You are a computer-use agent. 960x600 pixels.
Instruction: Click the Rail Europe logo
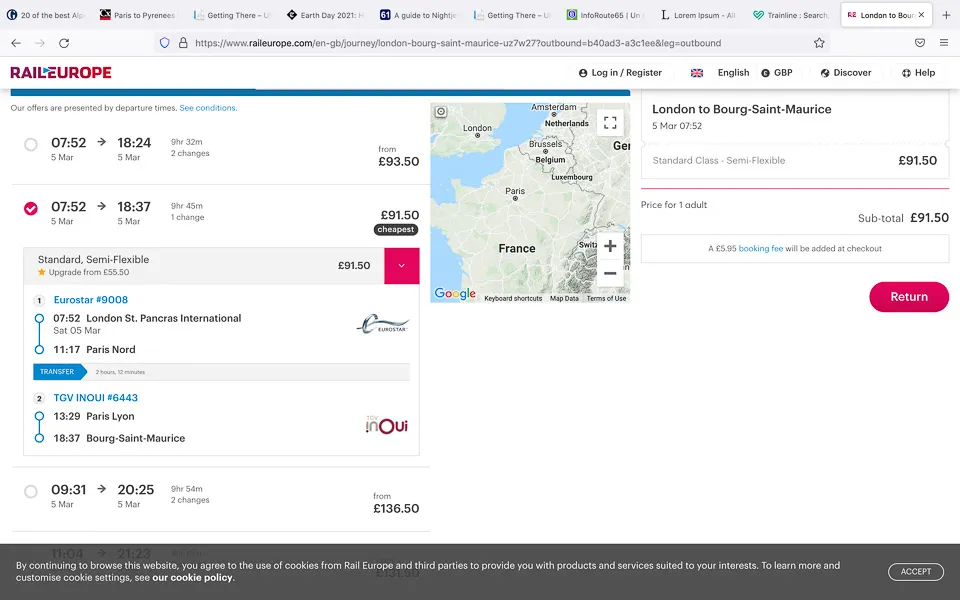click(x=61, y=72)
